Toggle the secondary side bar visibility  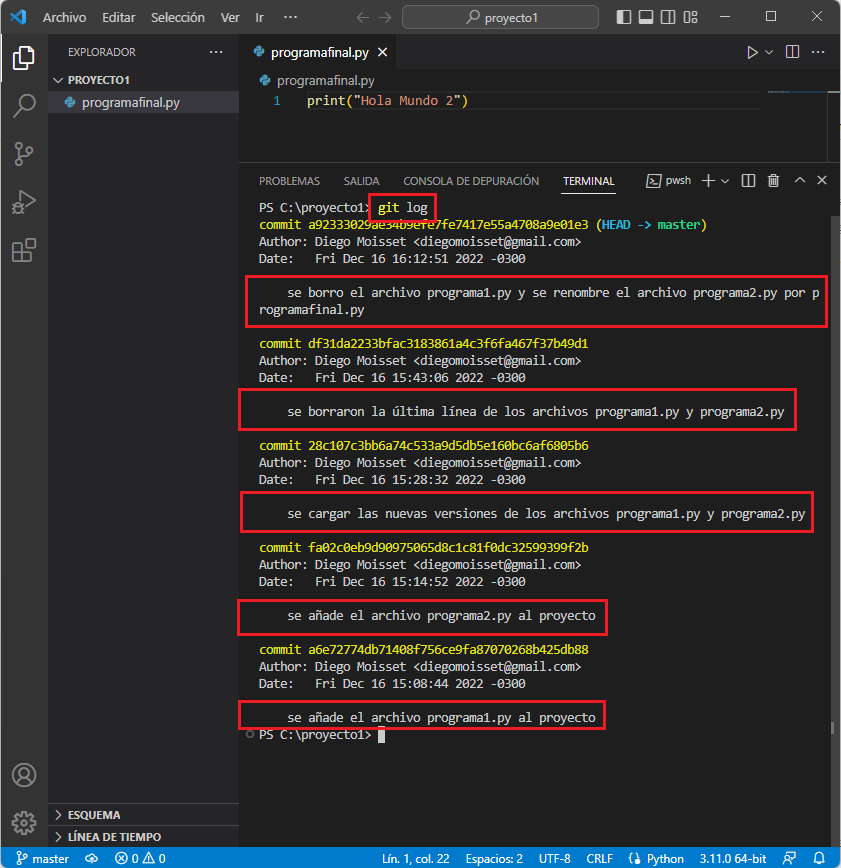668,17
